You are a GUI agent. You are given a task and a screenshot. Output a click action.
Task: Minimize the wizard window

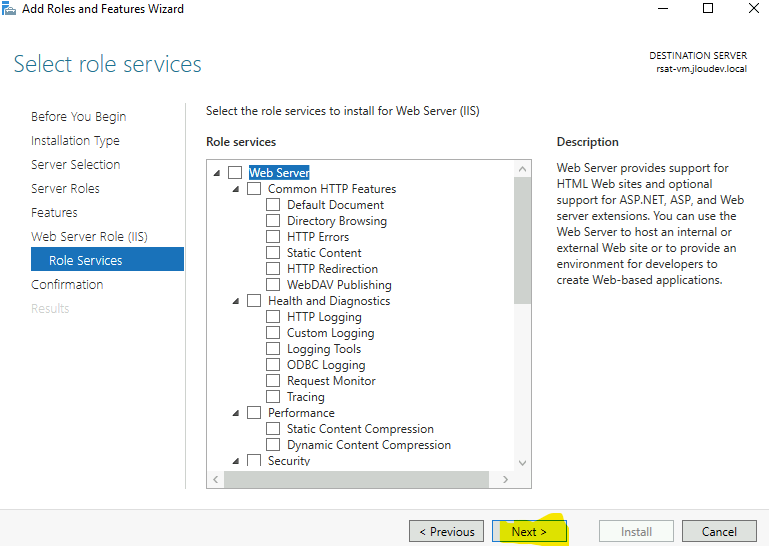pyautogui.click(x=663, y=8)
